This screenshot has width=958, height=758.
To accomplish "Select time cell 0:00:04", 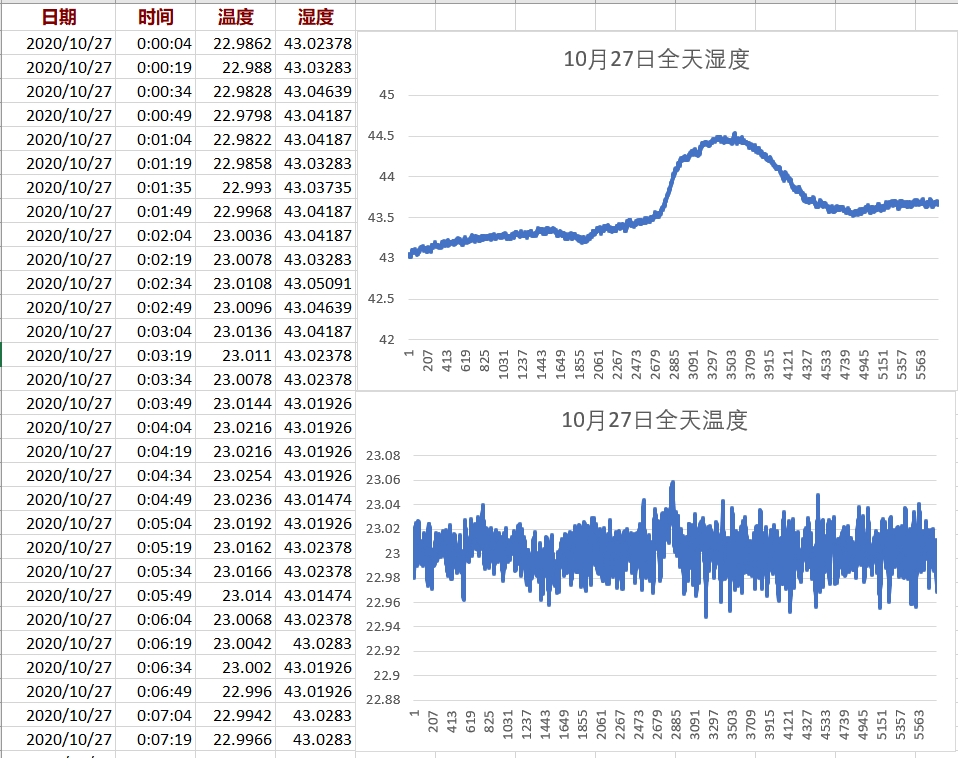I will pyautogui.click(x=156, y=43).
